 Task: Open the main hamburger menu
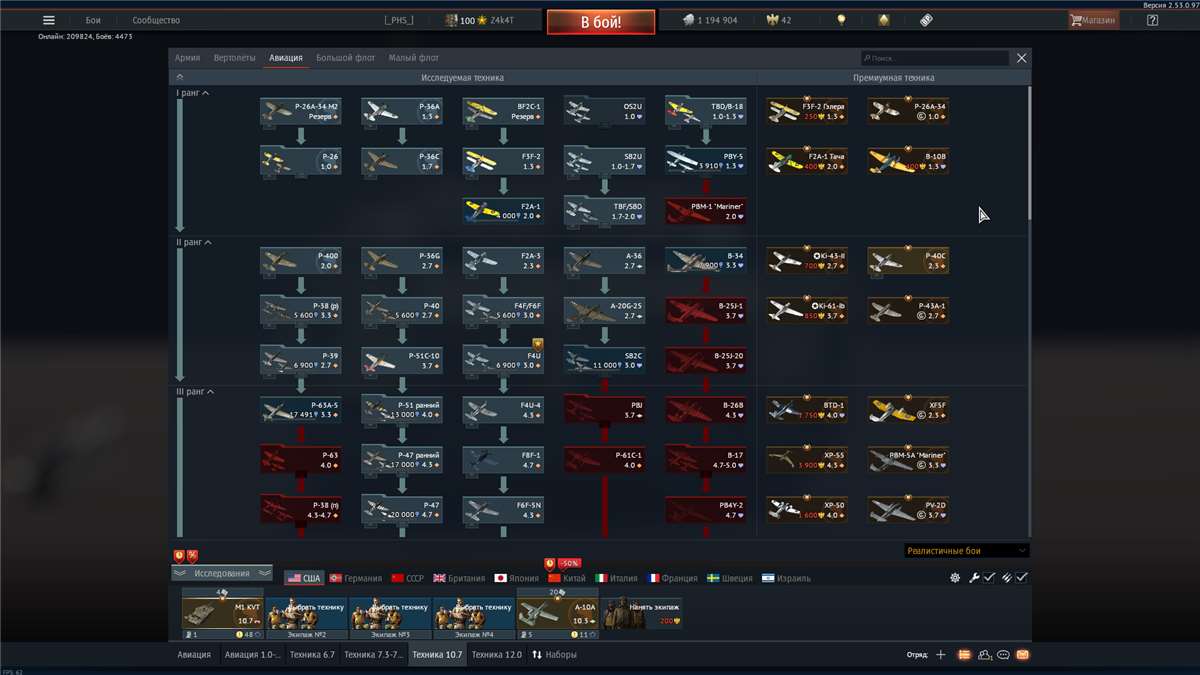pos(48,18)
